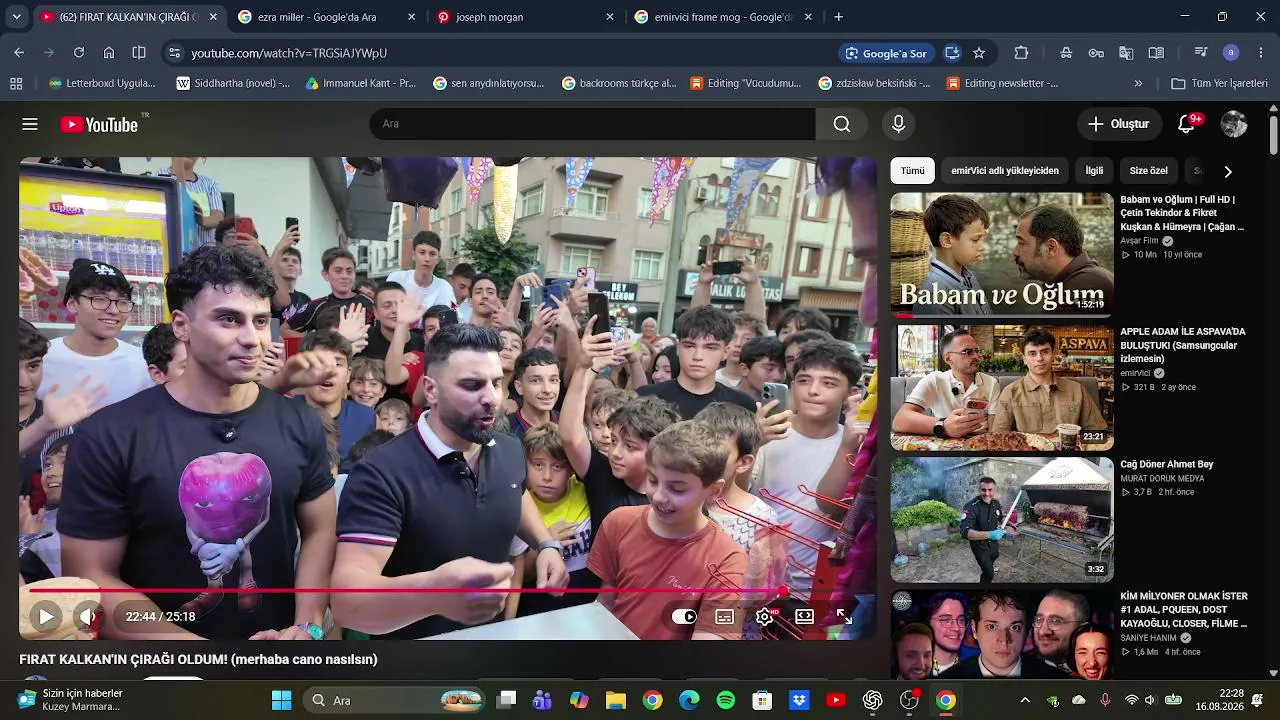Open the Immanuel Kant bookmark
1280x720 pixels.
coord(361,83)
